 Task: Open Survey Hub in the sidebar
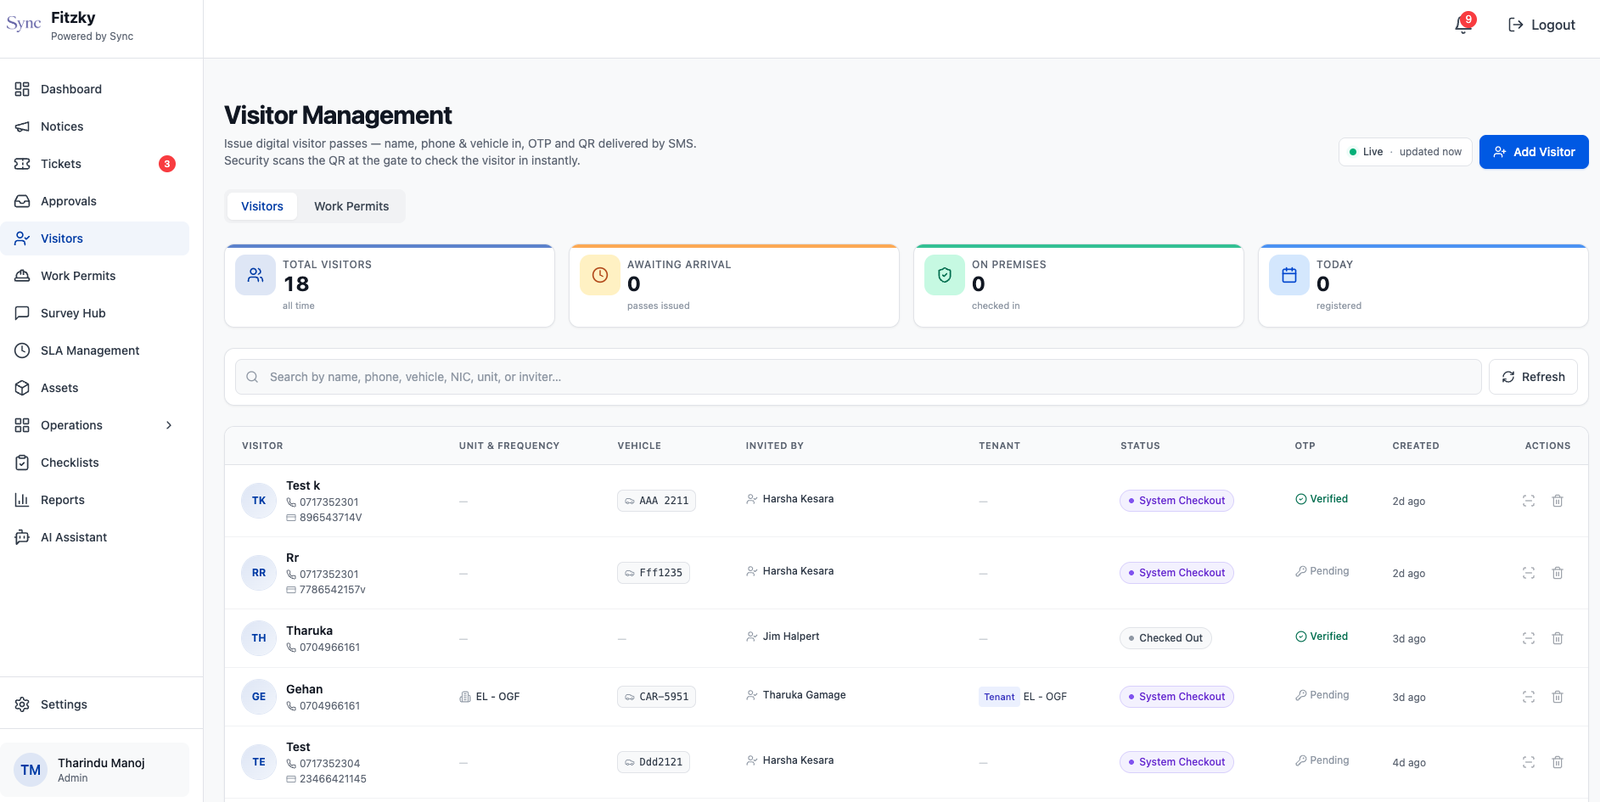pyautogui.click(x=95, y=313)
